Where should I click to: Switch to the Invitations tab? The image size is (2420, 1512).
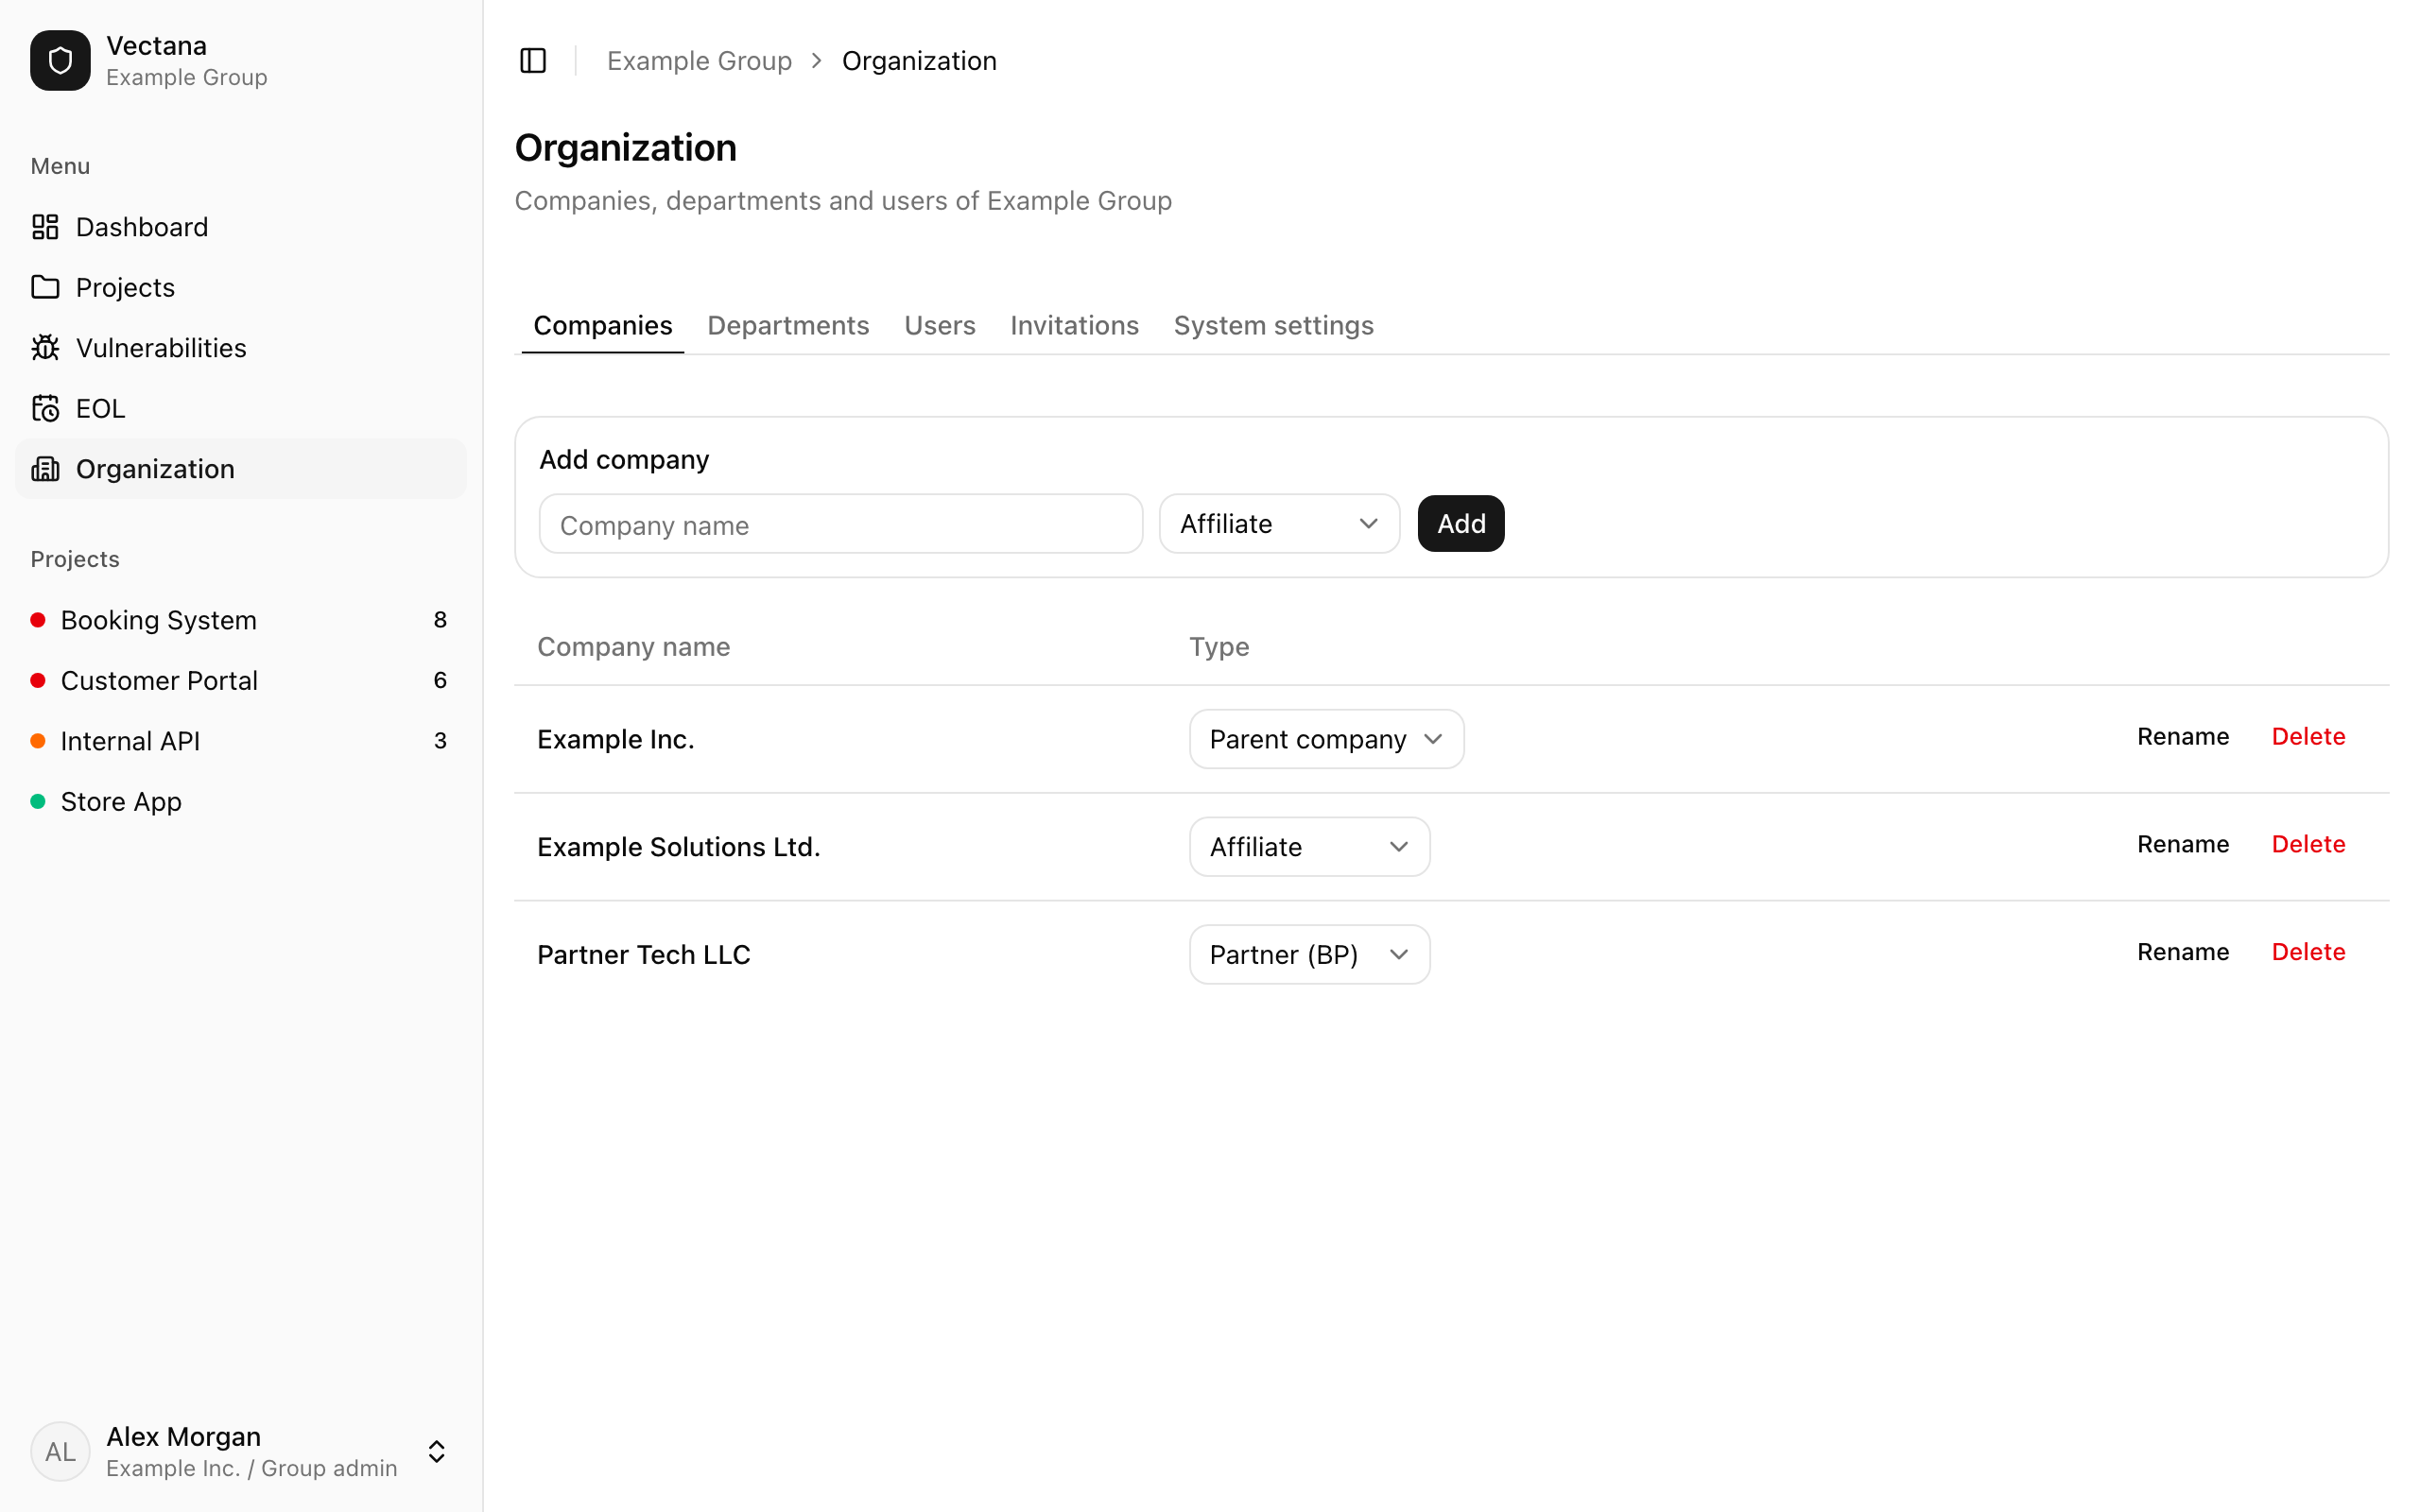1074,326
